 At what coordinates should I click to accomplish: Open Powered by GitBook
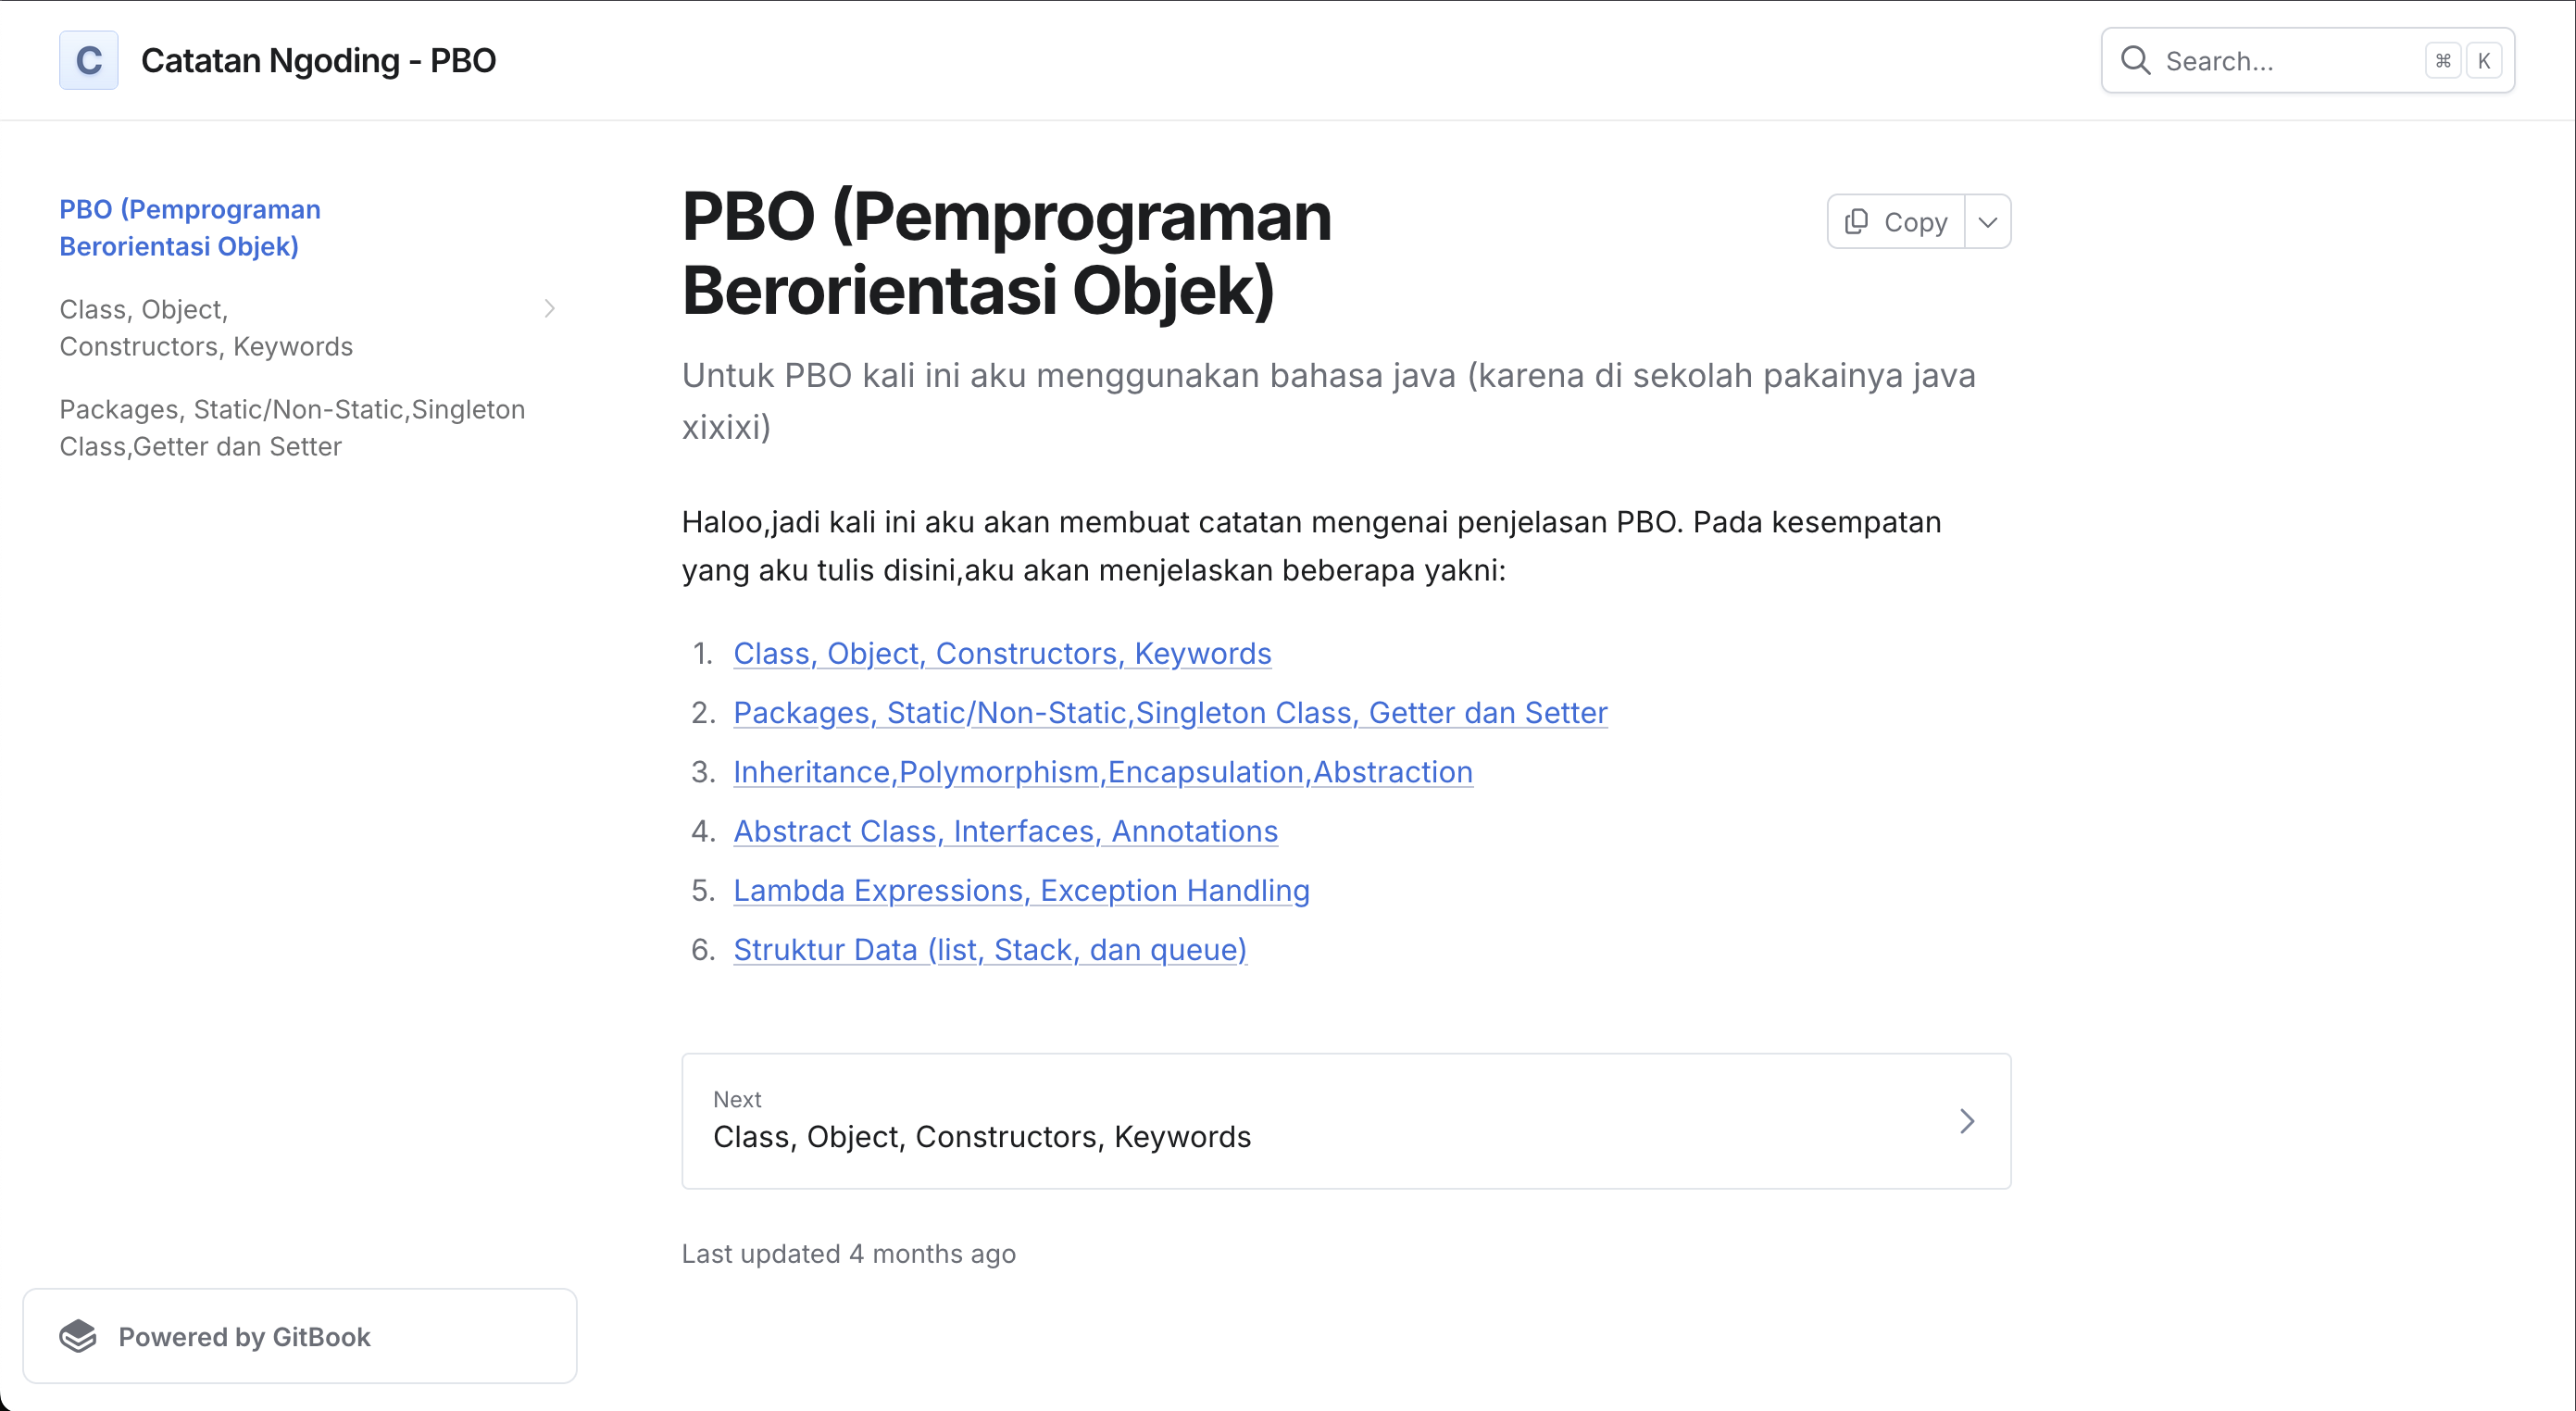click(x=244, y=1336)
